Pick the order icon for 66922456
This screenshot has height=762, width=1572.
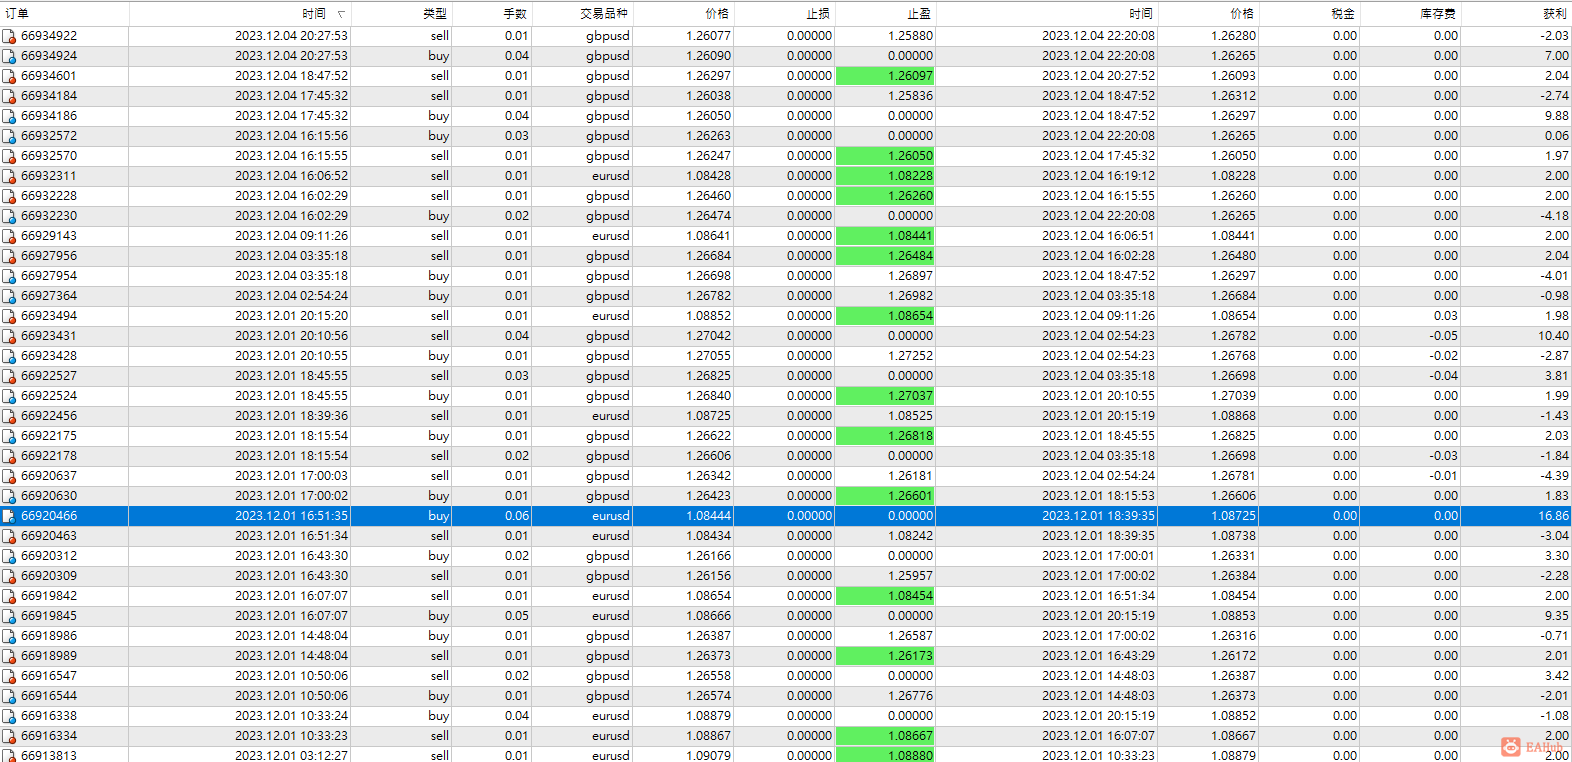(x=9, y=416)
